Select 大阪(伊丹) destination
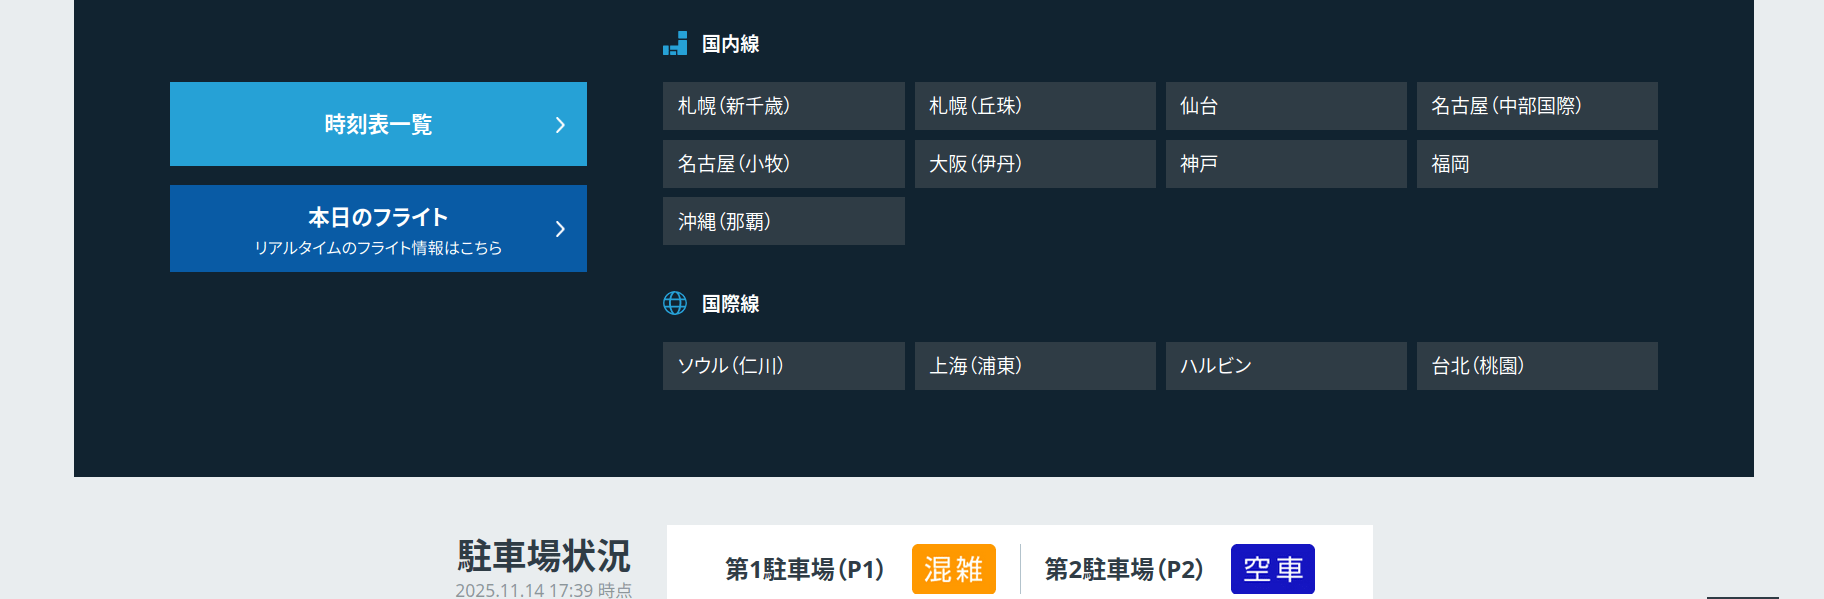1824x599 pixels. 1034,164
